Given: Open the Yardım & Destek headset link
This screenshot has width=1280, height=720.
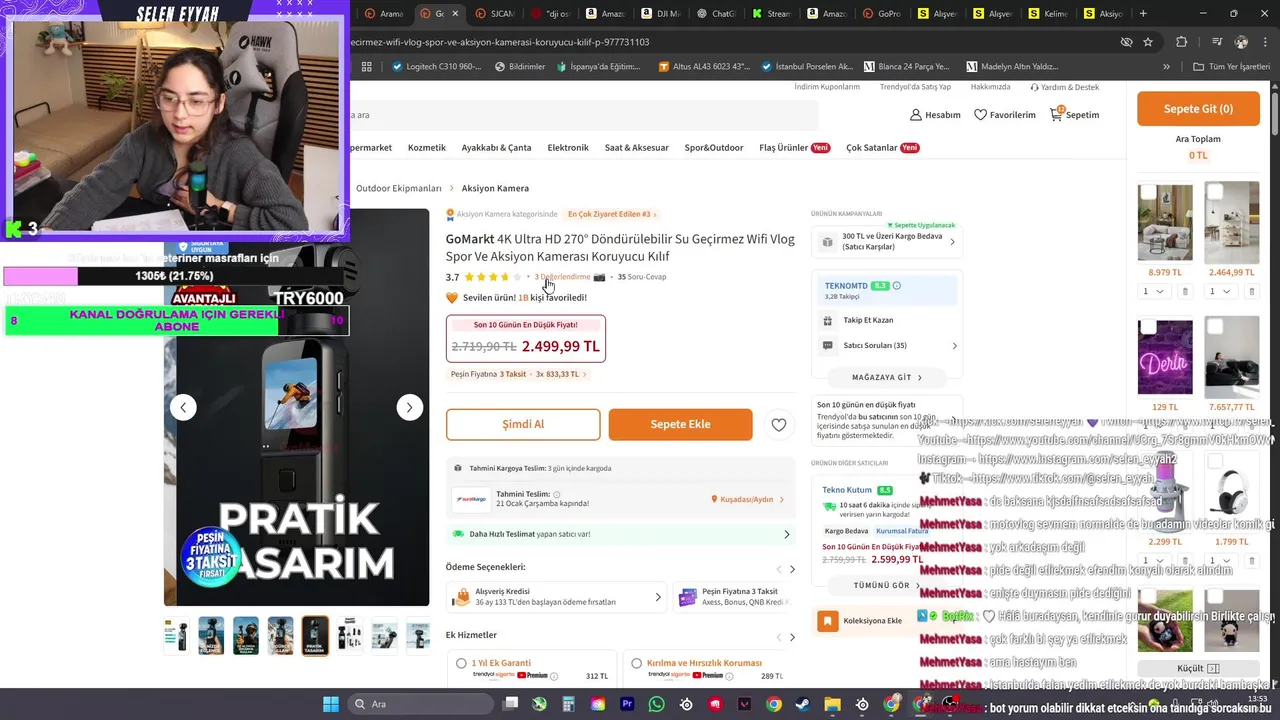Looking at the screenshot, I should (x=1064, y=87).
